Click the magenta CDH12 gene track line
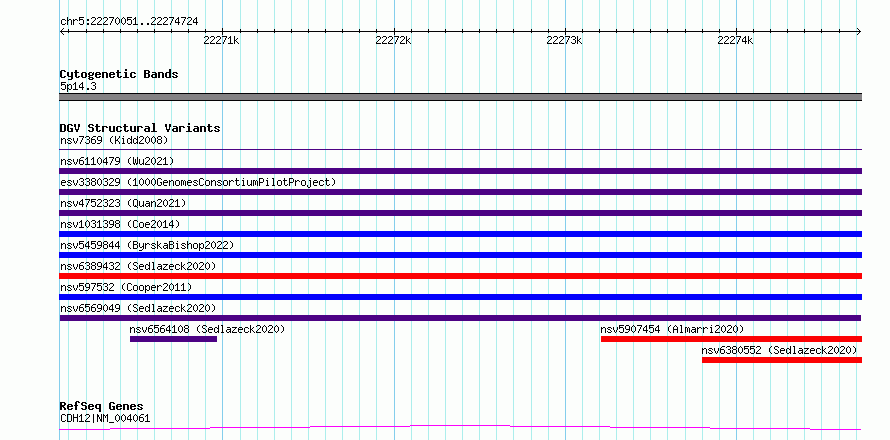The image size is (890, 440). click(x=460, y=428)
